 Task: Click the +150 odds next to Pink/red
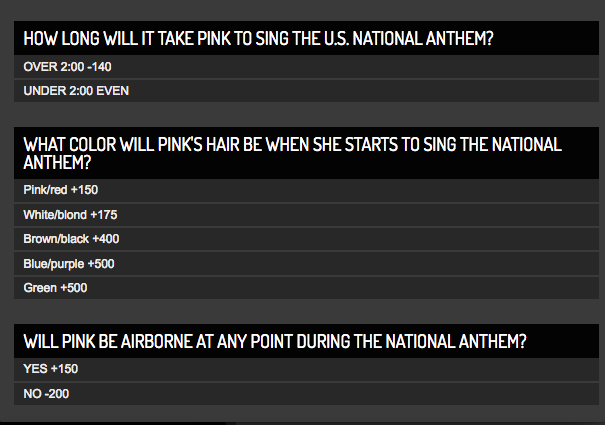coord(84,190)
